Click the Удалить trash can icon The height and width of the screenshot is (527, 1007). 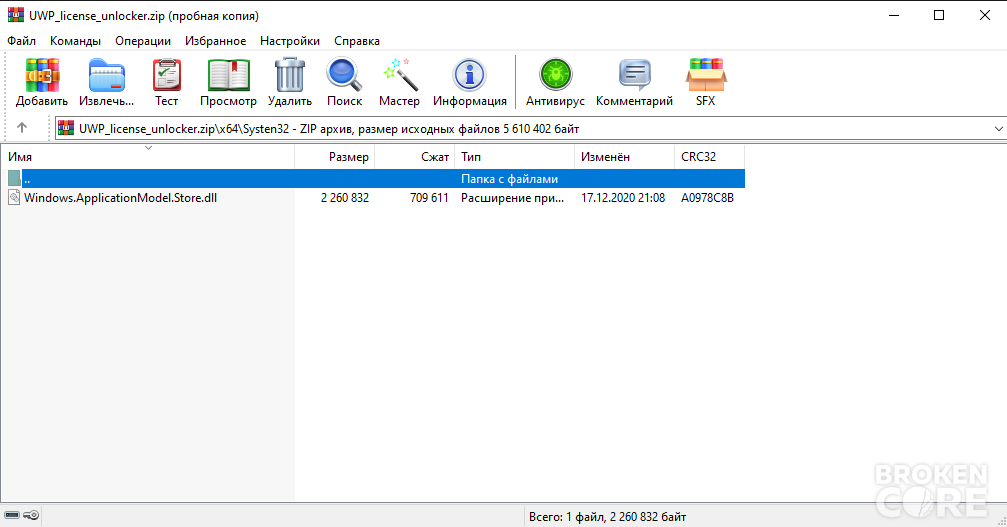click(290, 75)
